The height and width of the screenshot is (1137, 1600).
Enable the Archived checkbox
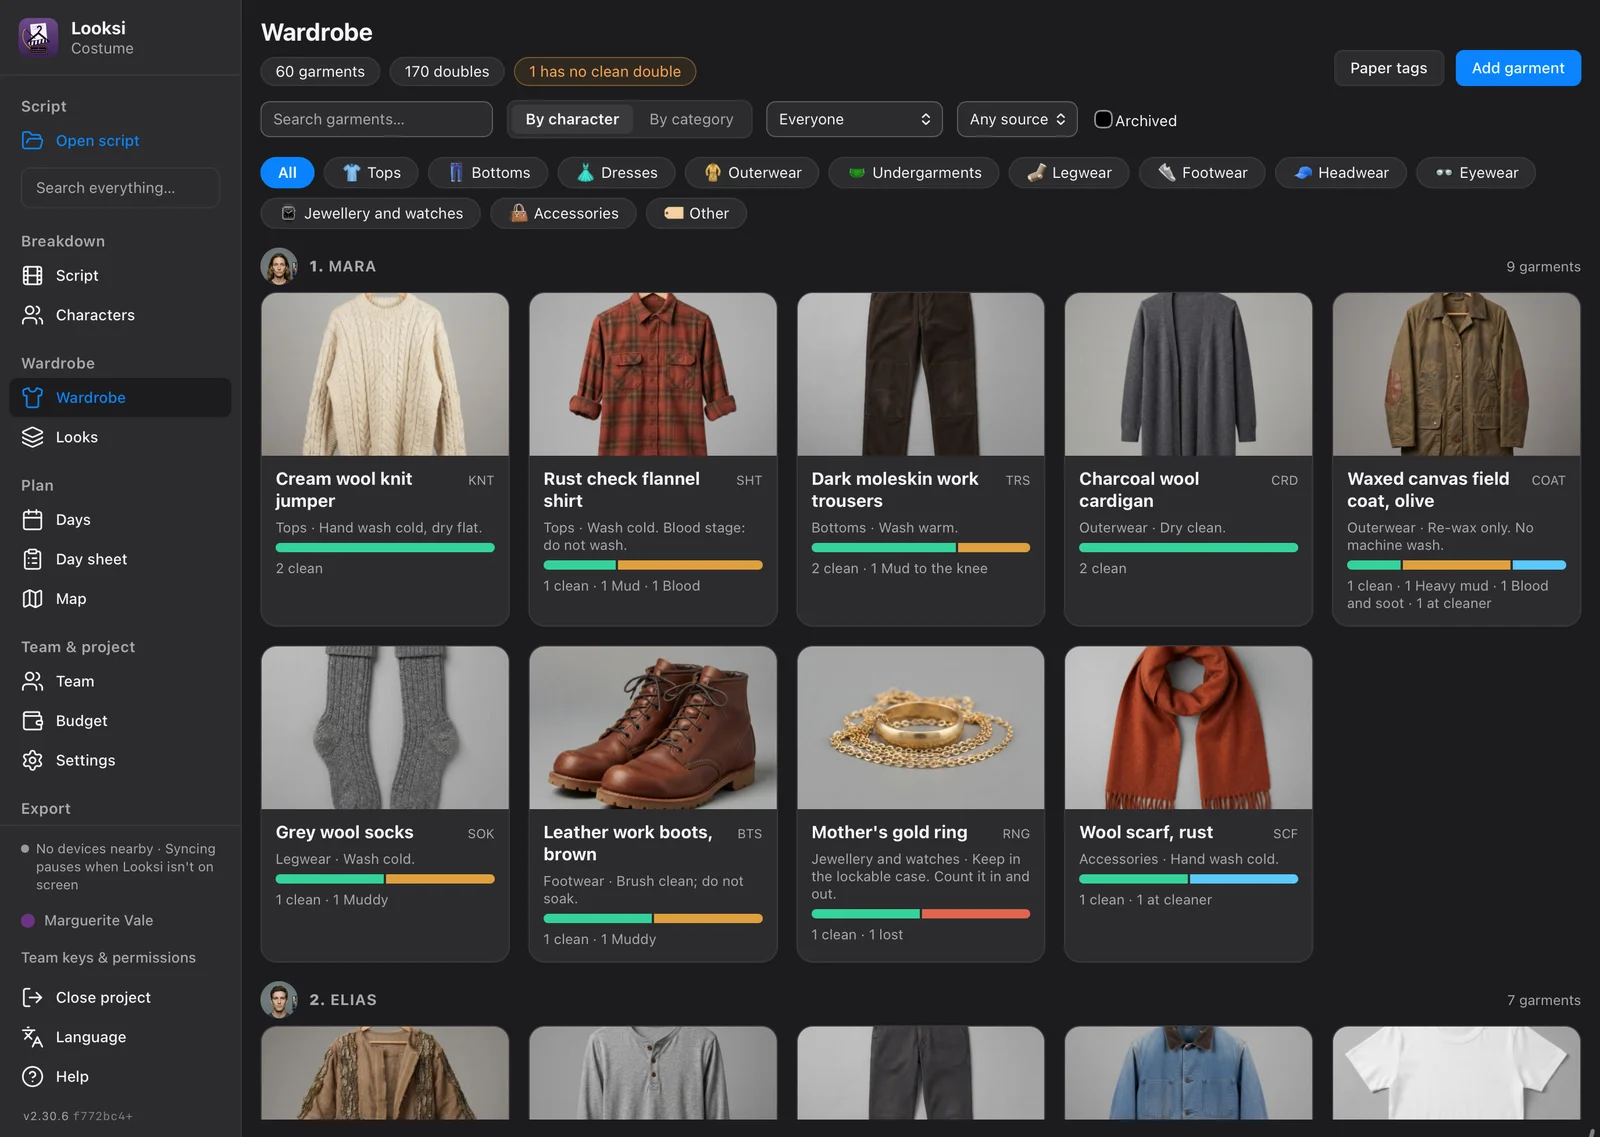point(1103,119)
